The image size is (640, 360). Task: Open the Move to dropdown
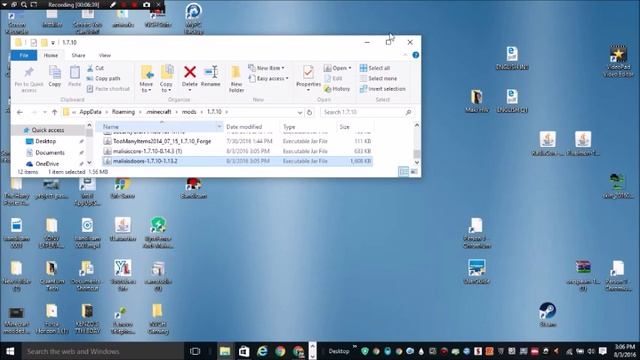(x=146, y=87)
